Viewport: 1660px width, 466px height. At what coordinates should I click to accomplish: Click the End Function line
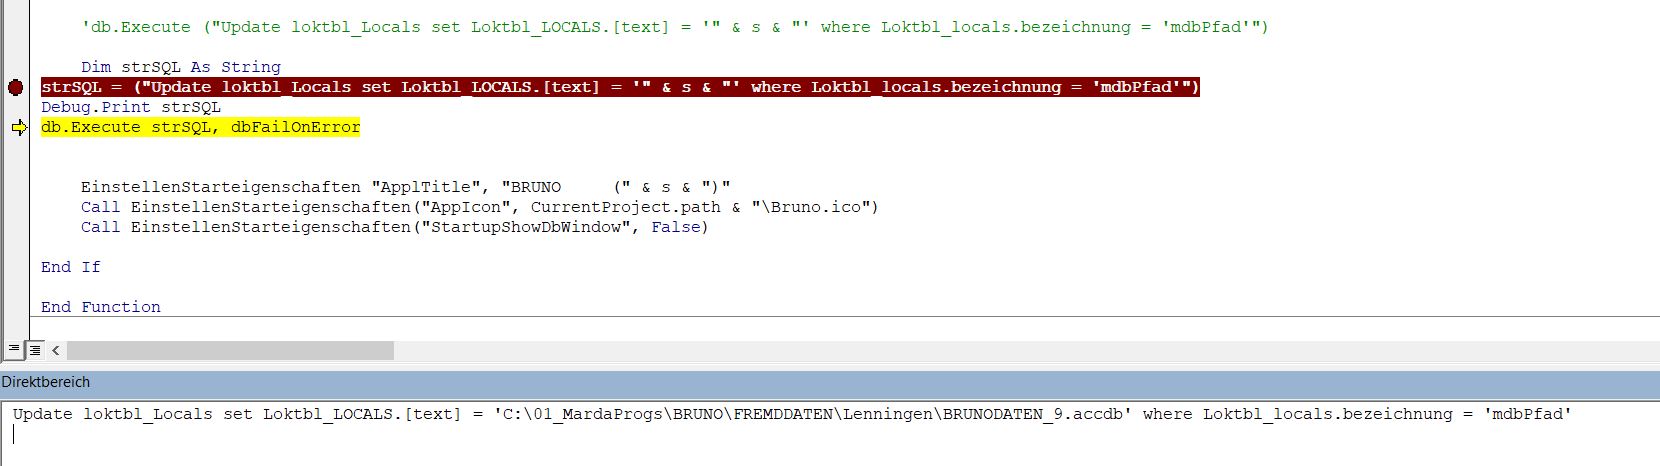click(101, 307)
